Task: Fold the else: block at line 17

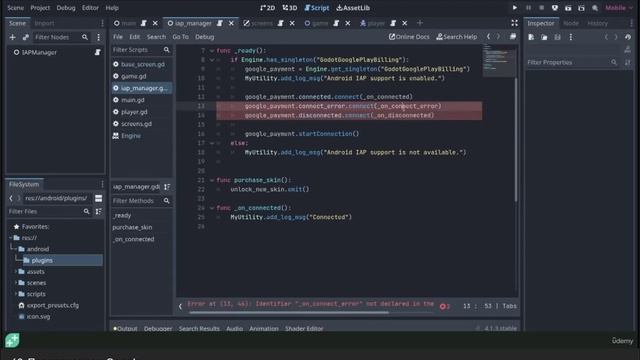Action: [212, 143]
